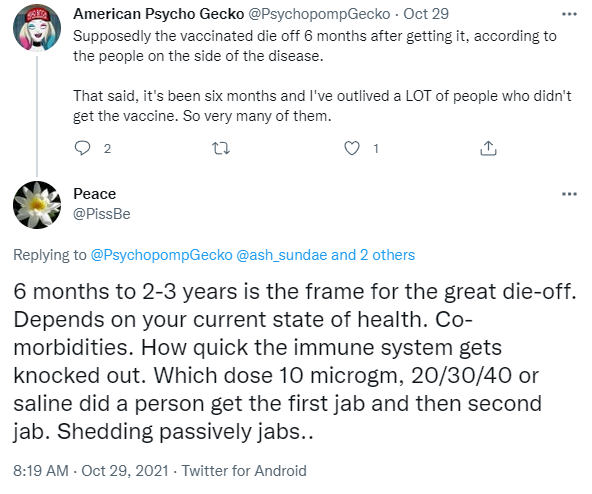Click the @PissBe handle
The image size is (592, 494).
(102, 214)
